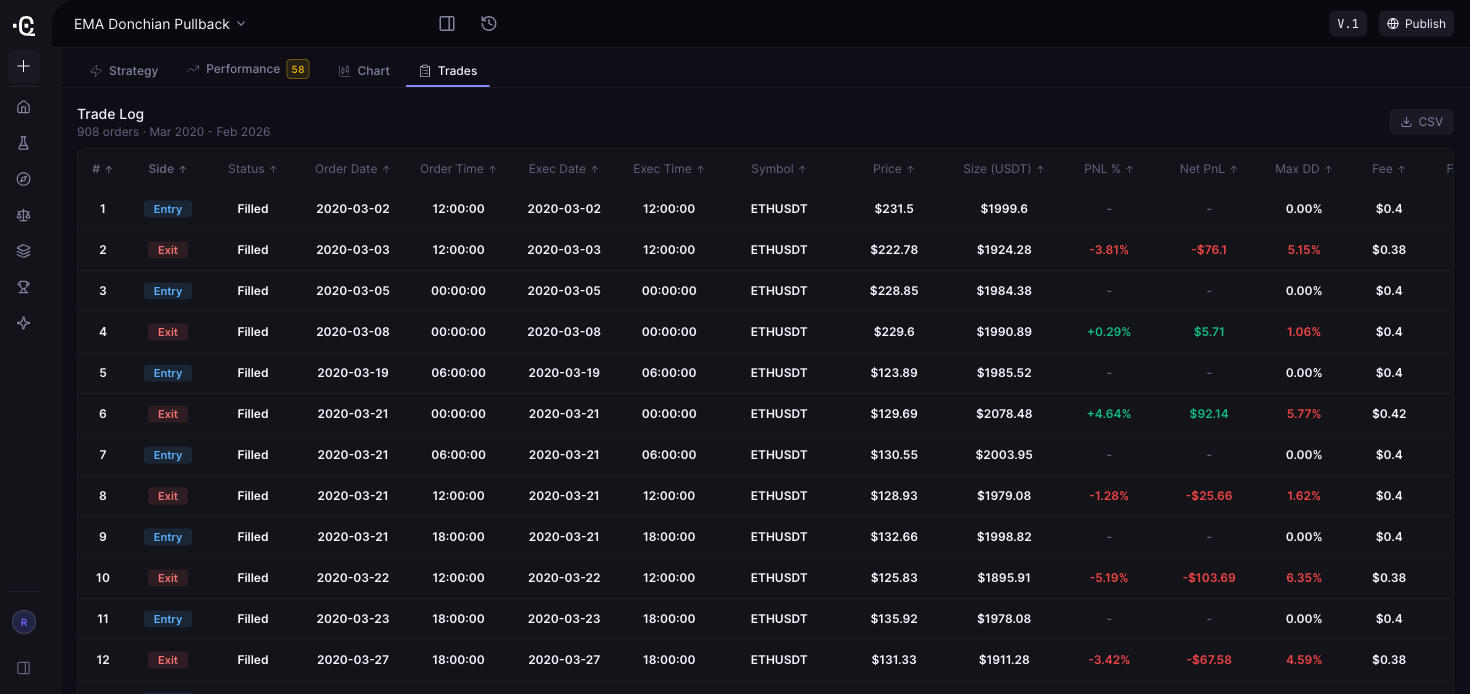Click the Entry badge in row 5
Screen dimensions: 1470x694
(168, 373)
